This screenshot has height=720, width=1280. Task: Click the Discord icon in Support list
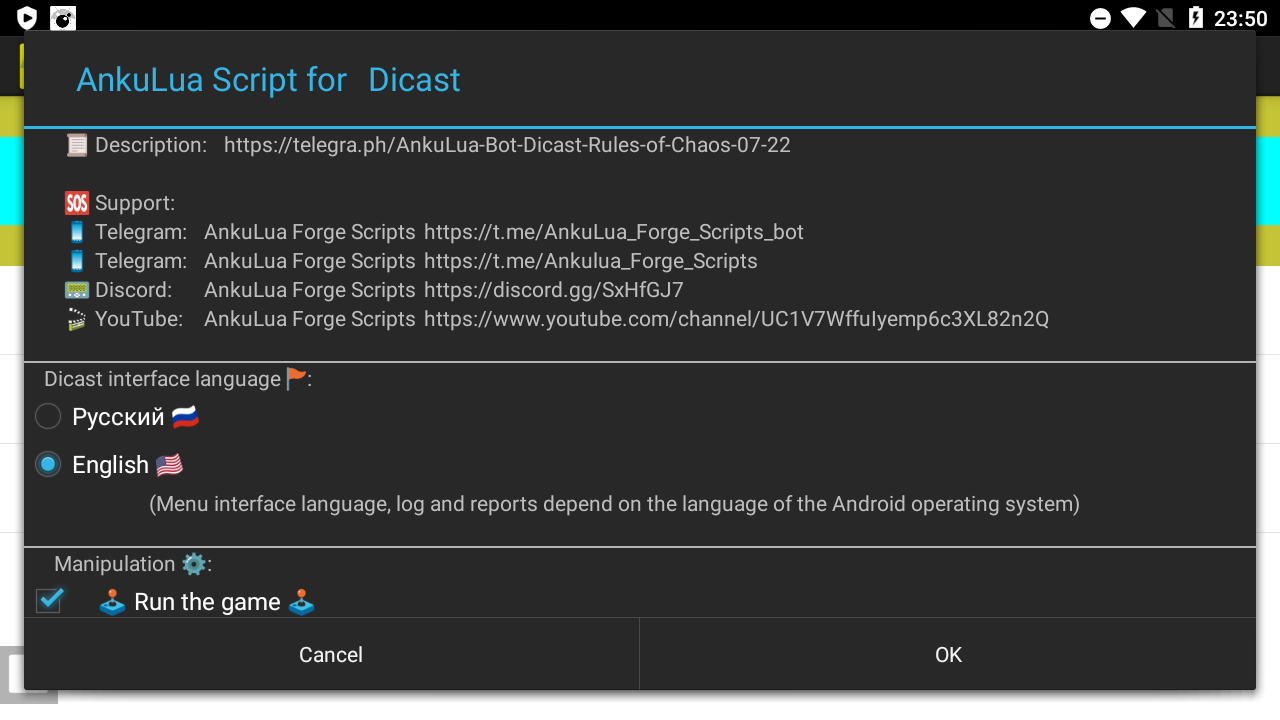[x=77, y=290]
